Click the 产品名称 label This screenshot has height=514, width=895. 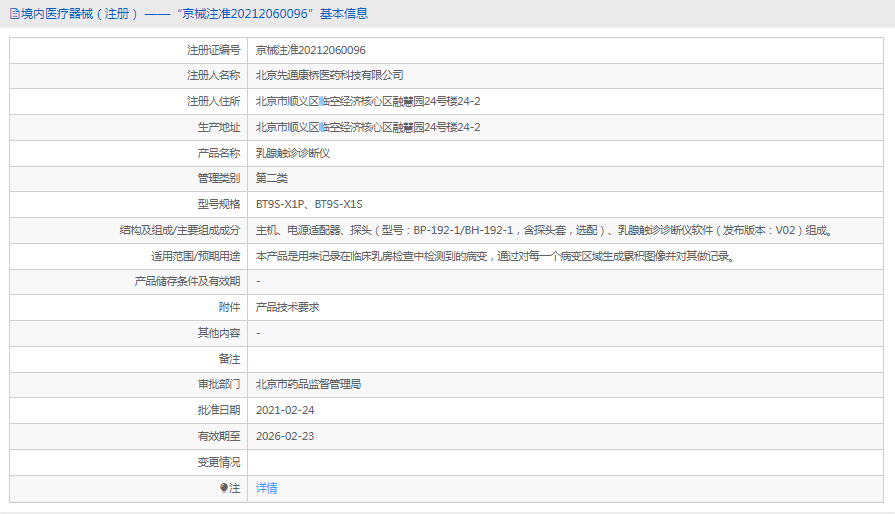click(x=219, y=153)
